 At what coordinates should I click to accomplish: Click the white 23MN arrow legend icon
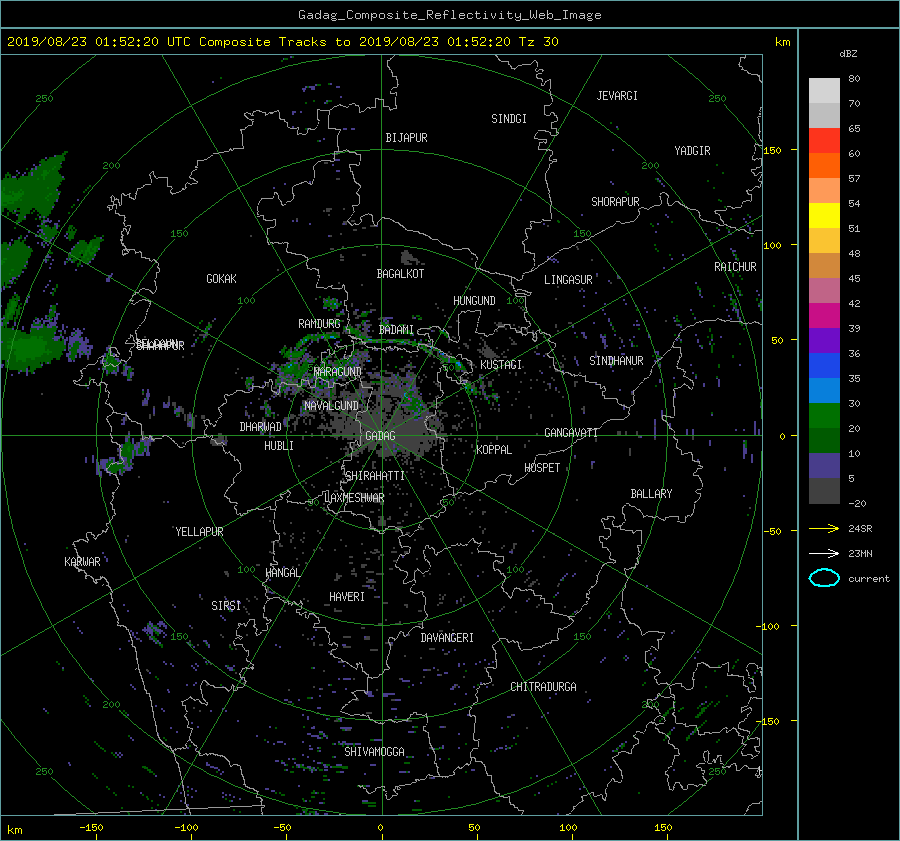pos(824,553)
